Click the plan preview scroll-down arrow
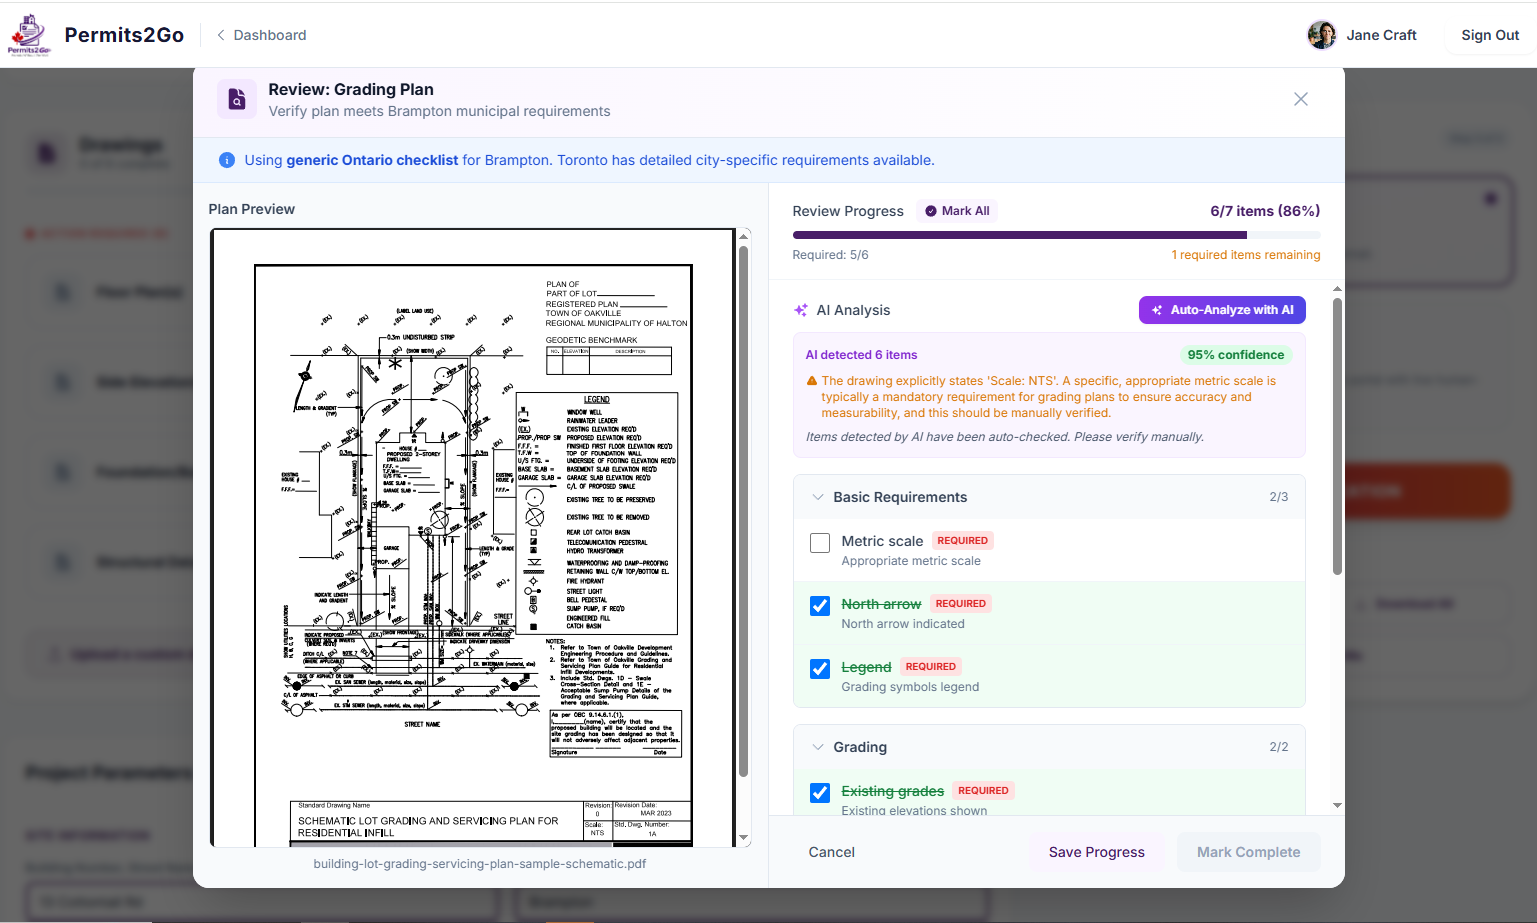Viewport: 1537px width, 923px height. coord(743,838)
